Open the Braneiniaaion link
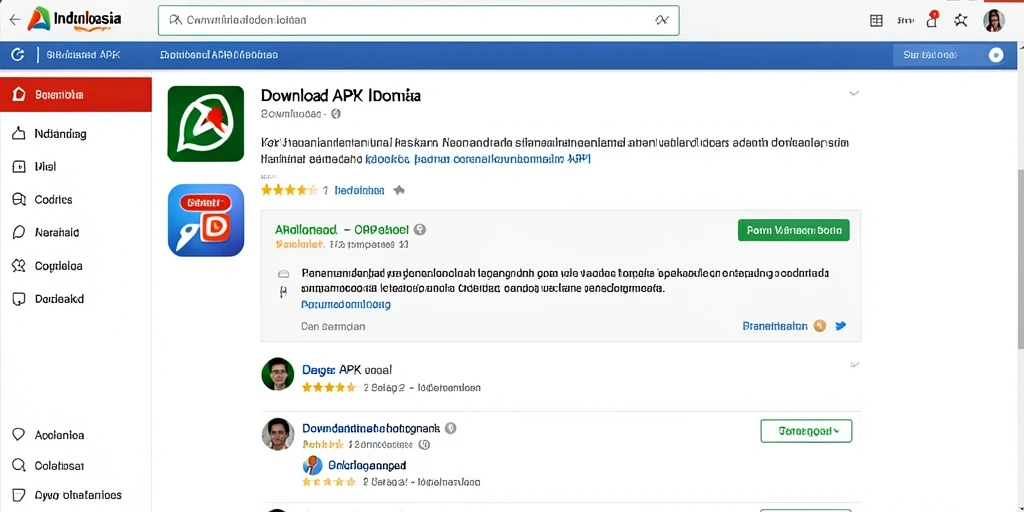1024x512 pixels. tap(775, 325)
